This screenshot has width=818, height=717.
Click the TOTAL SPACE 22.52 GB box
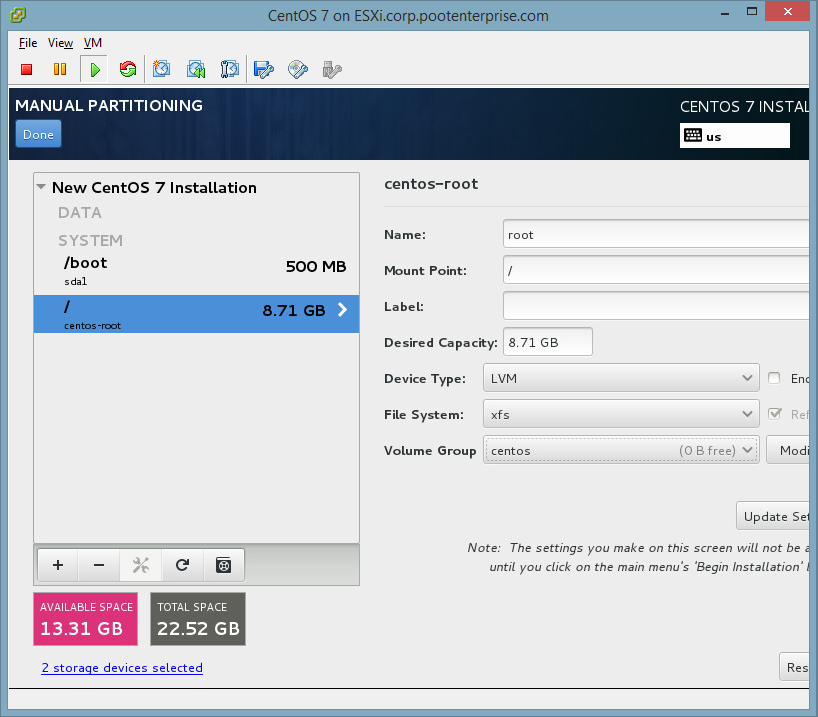(x=198, y=619)
